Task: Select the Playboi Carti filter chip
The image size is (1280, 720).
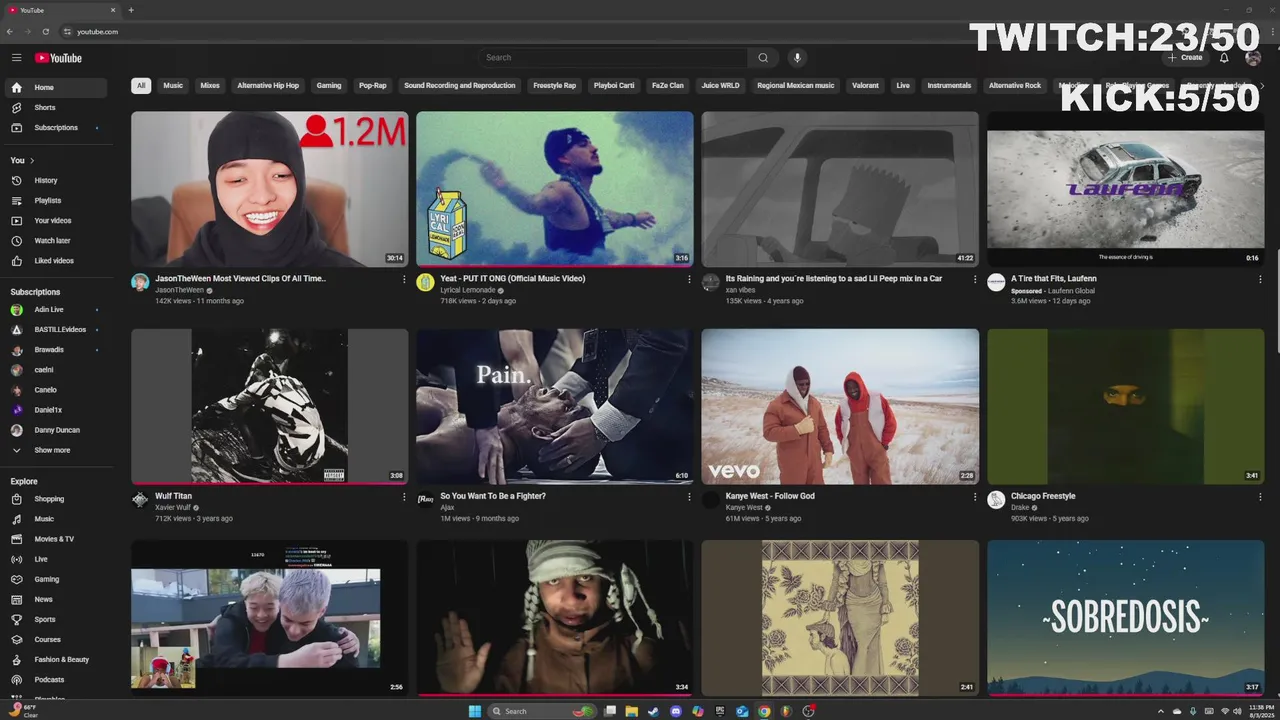Action: pos(613,86)
